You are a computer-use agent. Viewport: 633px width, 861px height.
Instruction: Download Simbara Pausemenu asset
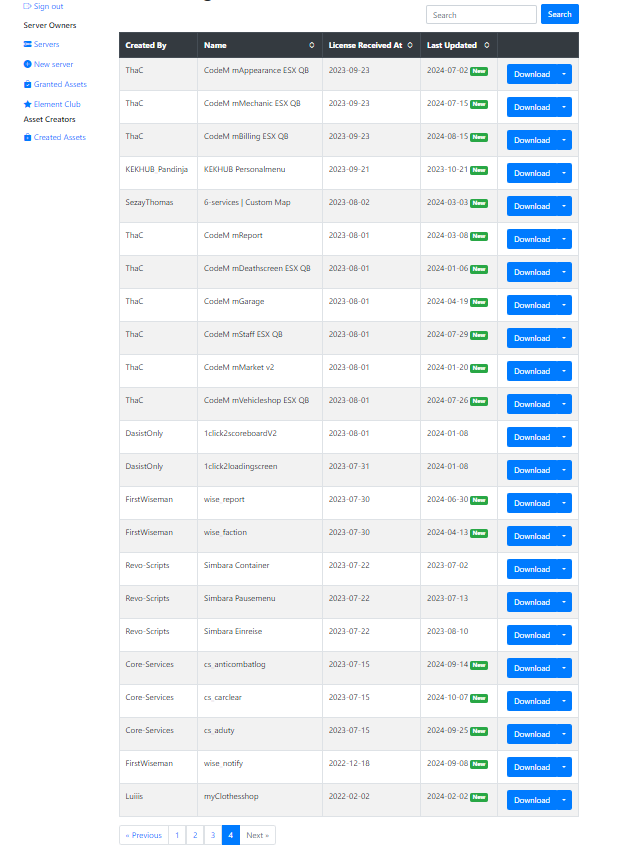[x=531, y=602]
